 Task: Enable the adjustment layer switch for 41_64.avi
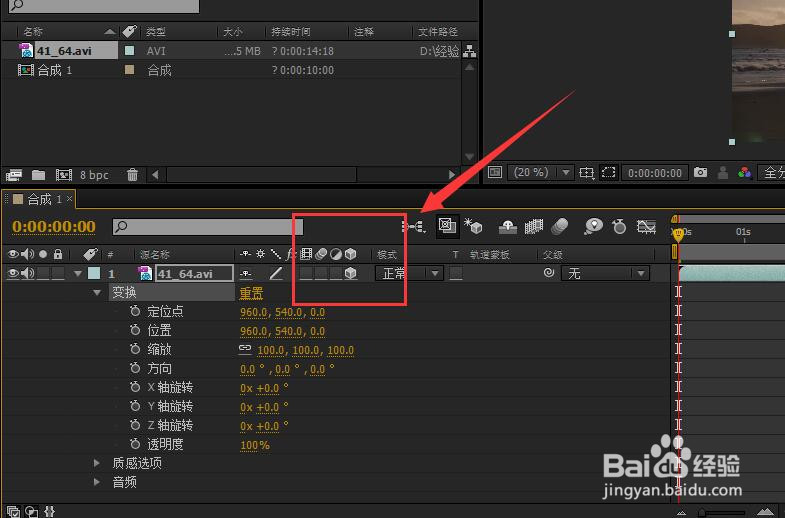pos(336,273)
